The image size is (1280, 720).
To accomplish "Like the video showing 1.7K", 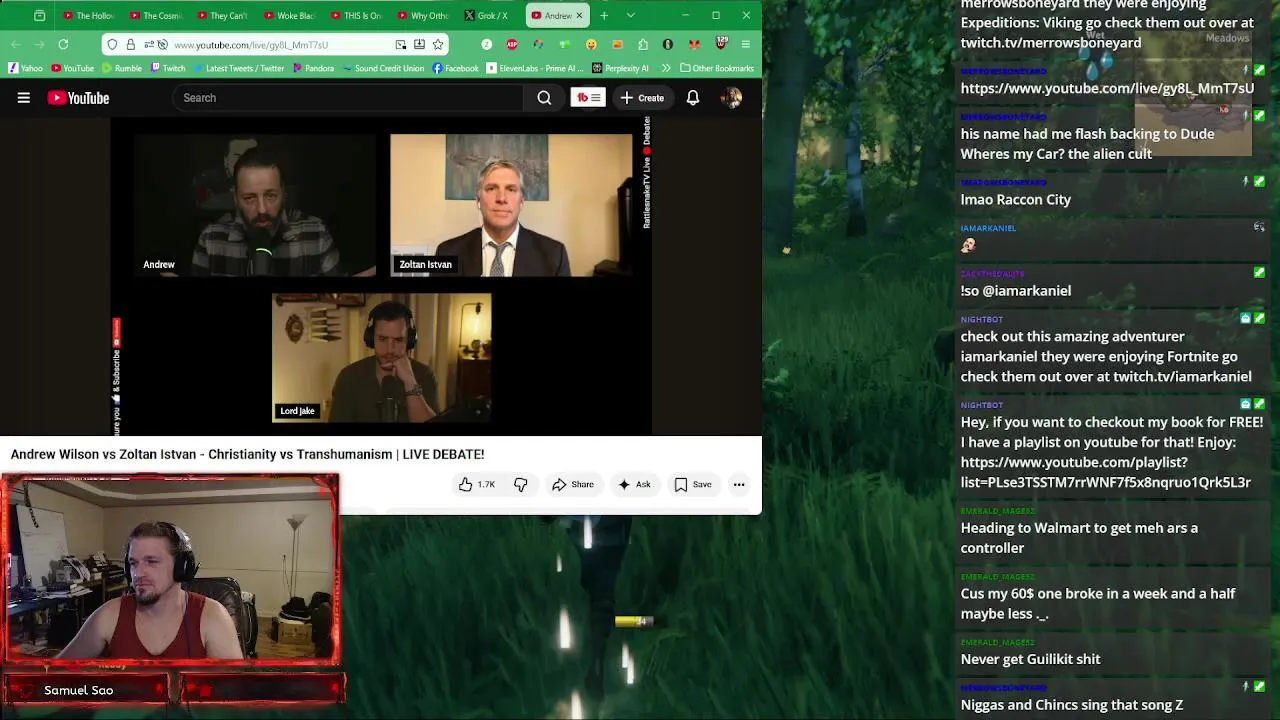I will click(x=477, y=484).
